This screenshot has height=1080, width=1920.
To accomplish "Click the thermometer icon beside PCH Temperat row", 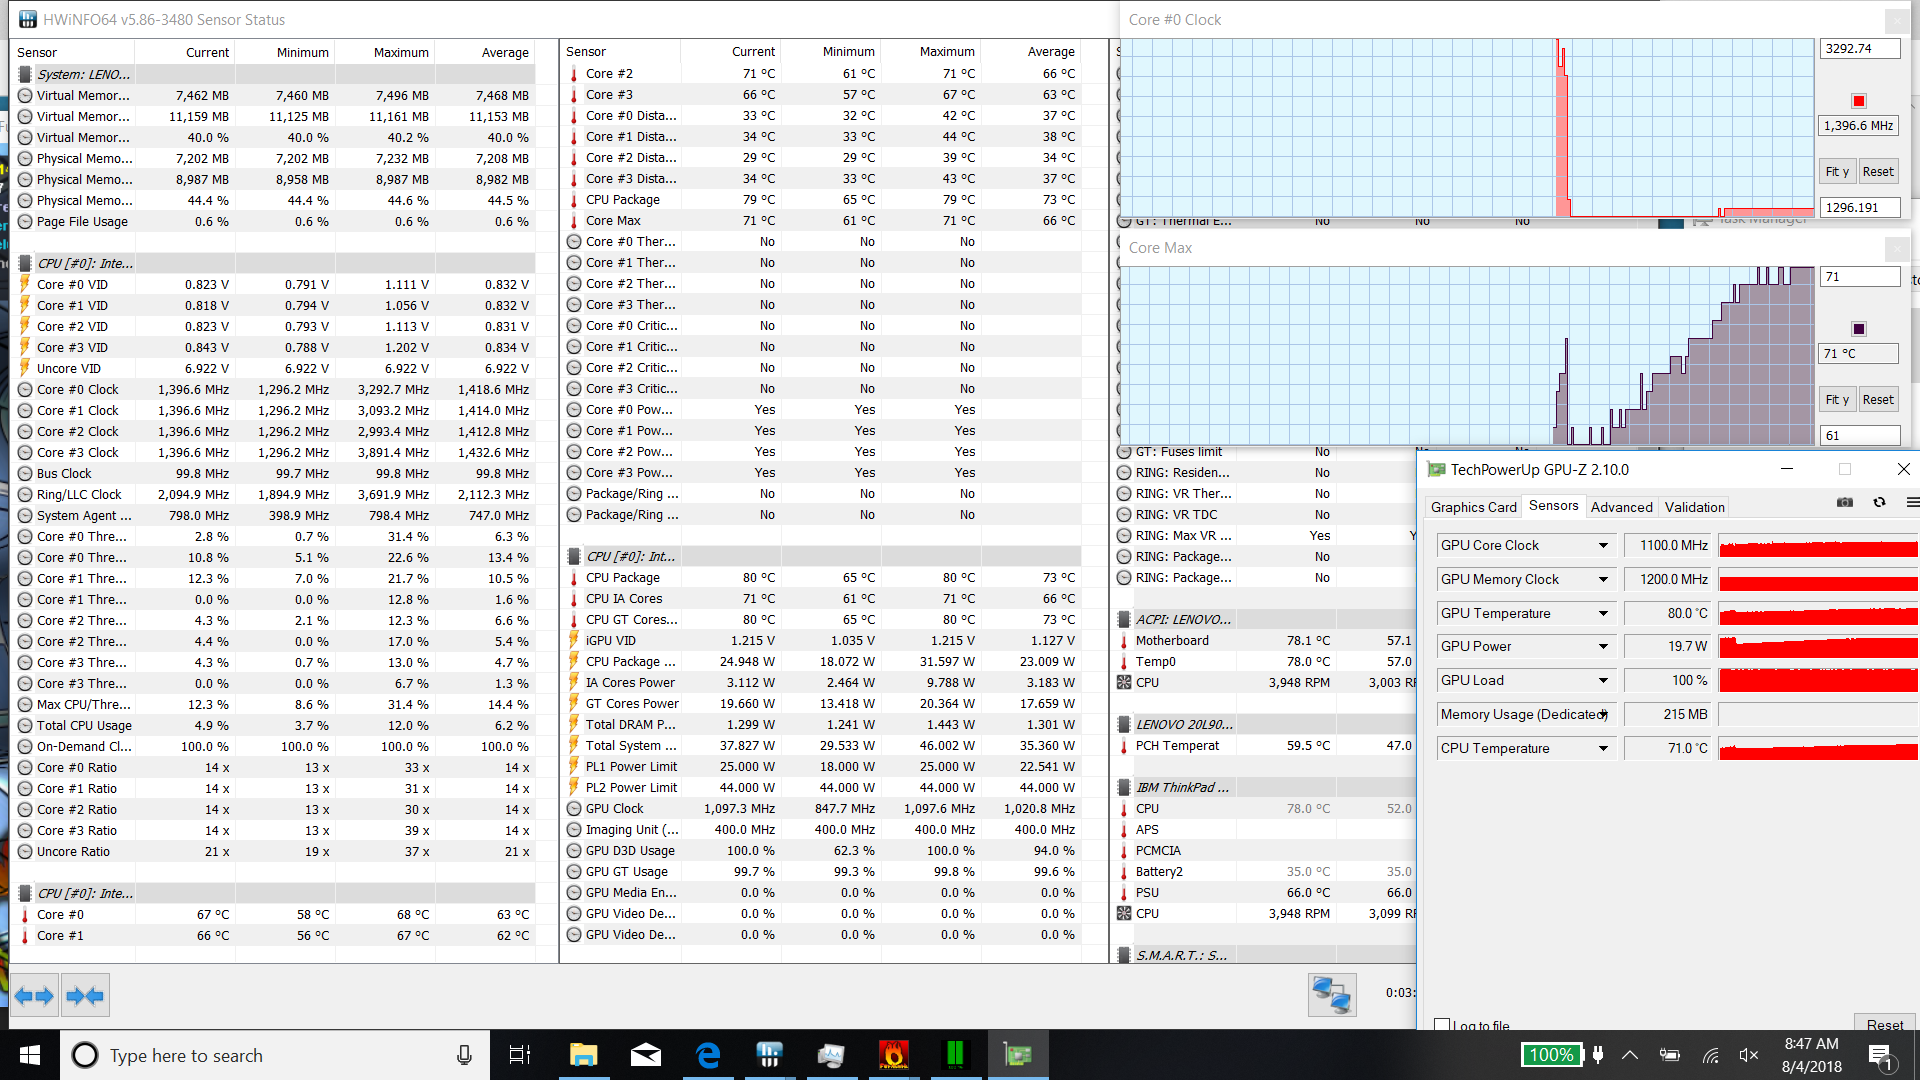I will (1124, 746).
